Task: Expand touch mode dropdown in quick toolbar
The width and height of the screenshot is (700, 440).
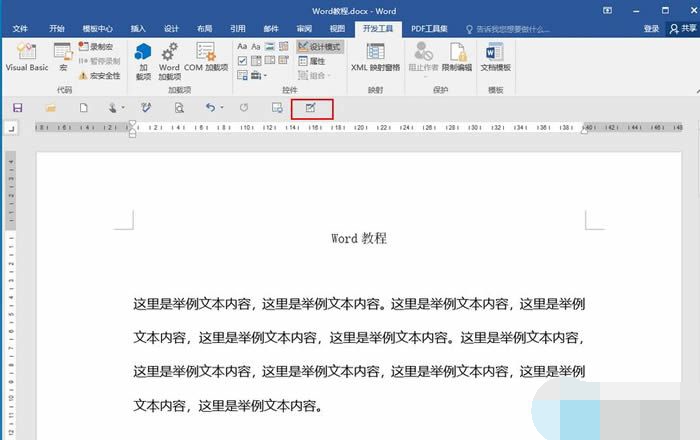Action: tap(124, 108)
